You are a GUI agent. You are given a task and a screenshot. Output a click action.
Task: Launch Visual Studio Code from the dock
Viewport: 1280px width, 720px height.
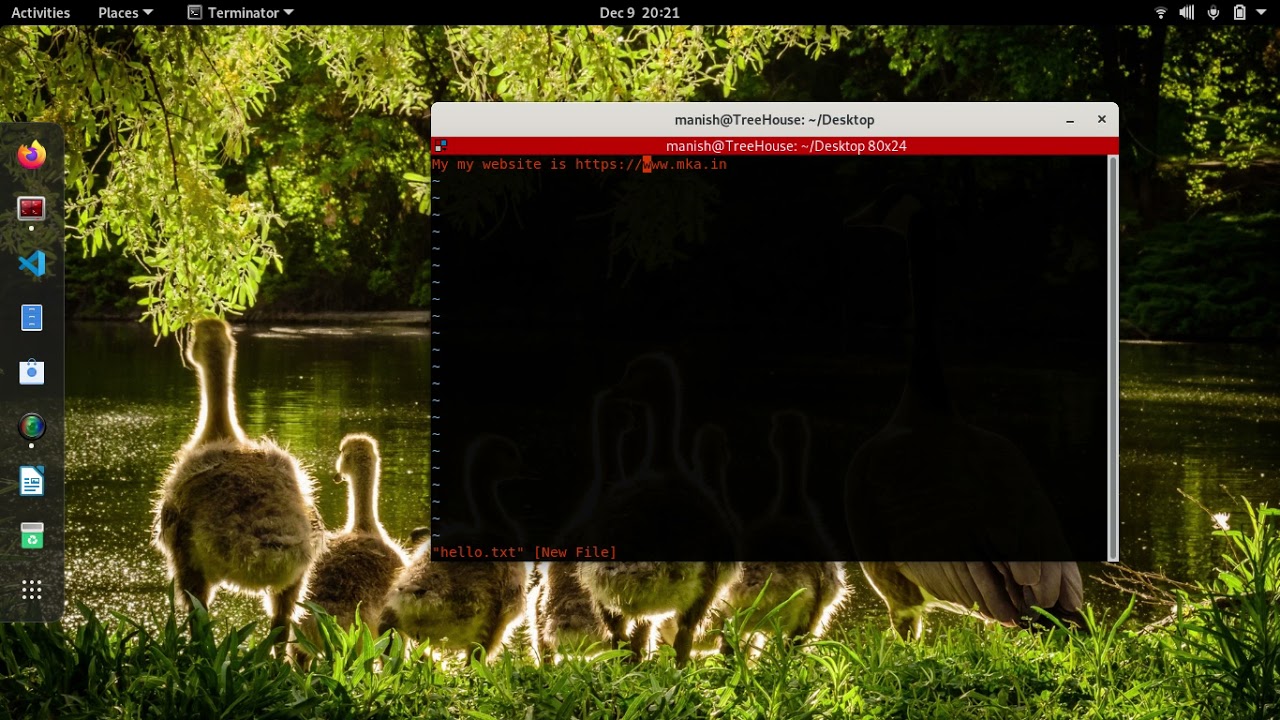coord(32,263)
